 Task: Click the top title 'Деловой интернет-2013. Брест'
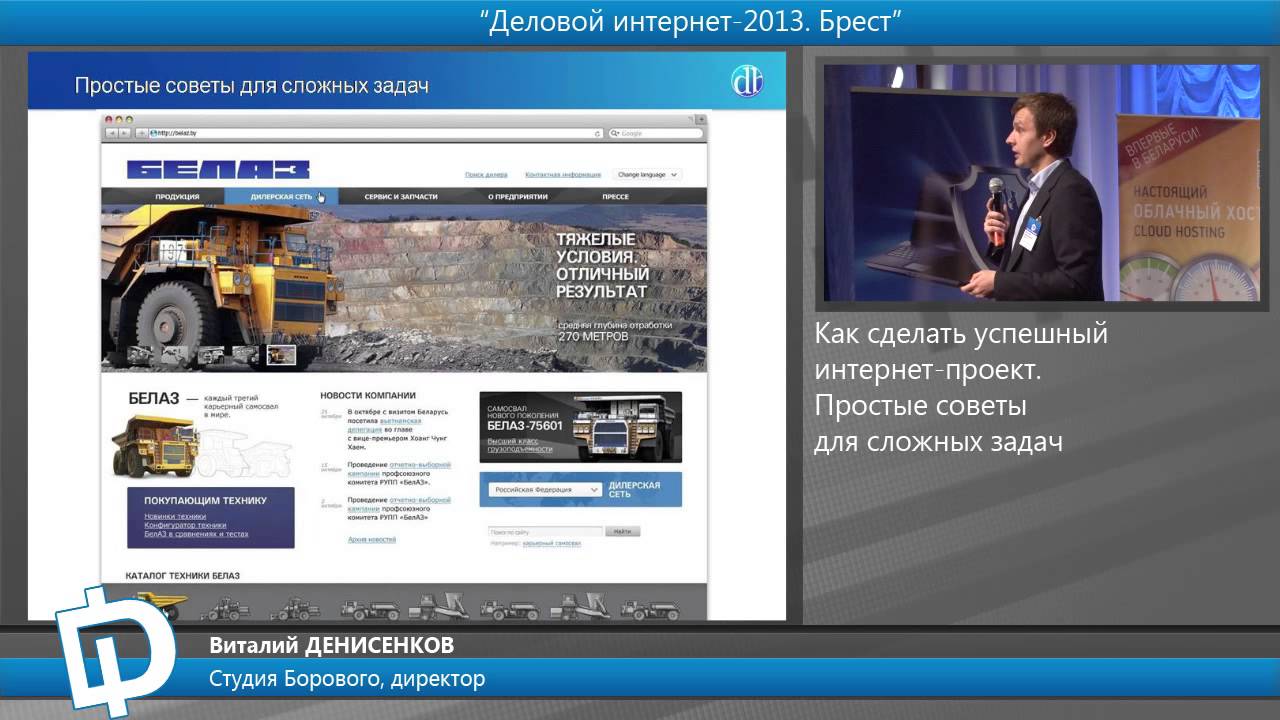[691, 21]
